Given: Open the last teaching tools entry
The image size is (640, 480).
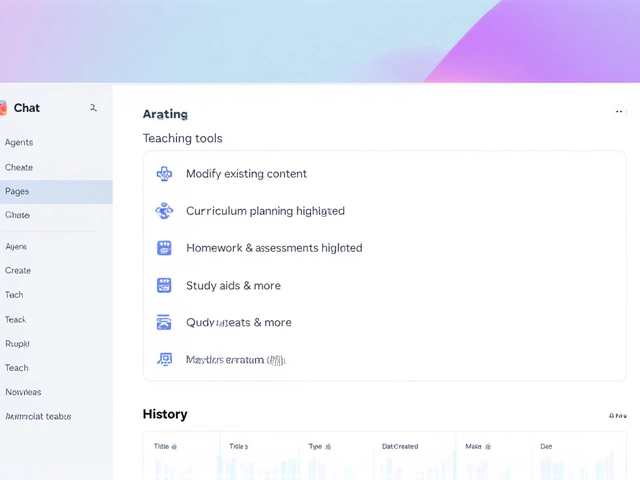Looking at the screenshot, I should coord(236,360).
